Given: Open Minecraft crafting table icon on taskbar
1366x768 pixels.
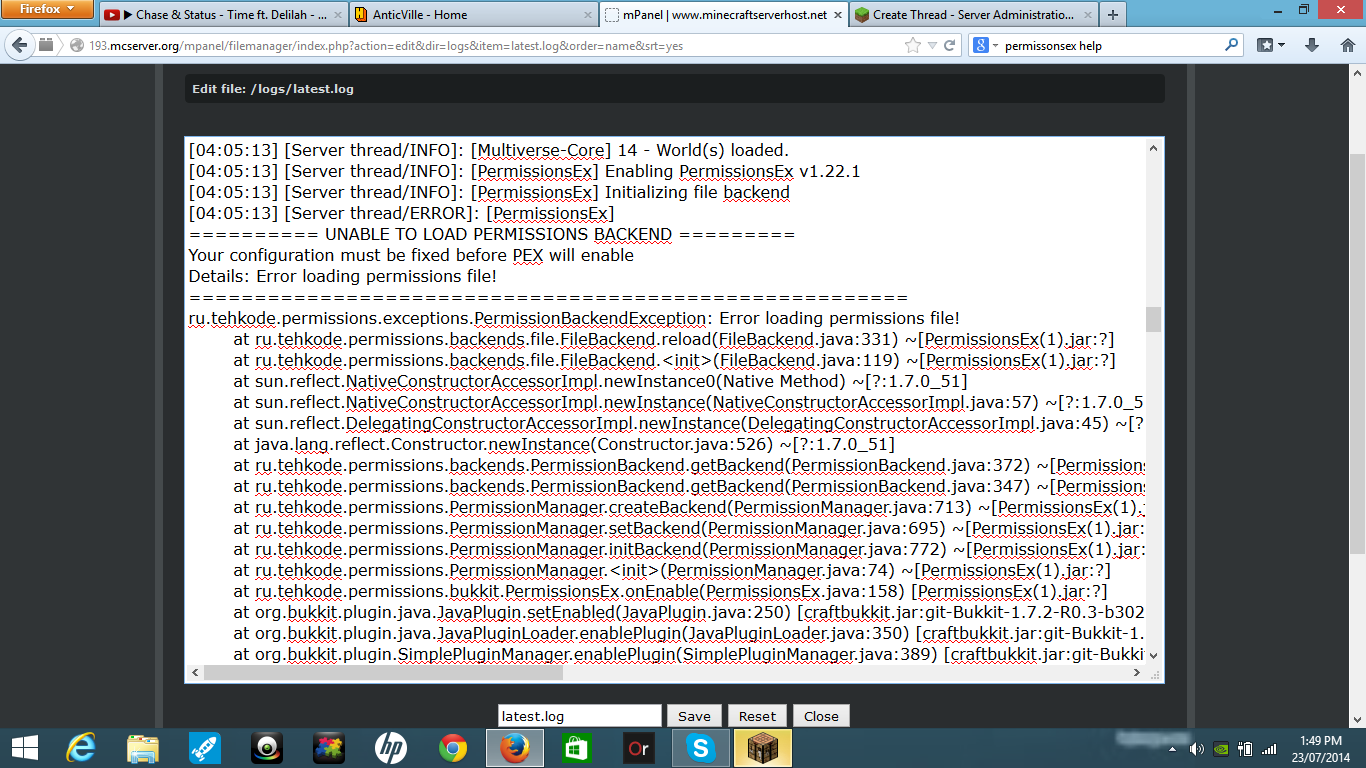Looking at the screenshot, I should click(x=763, y=748).
